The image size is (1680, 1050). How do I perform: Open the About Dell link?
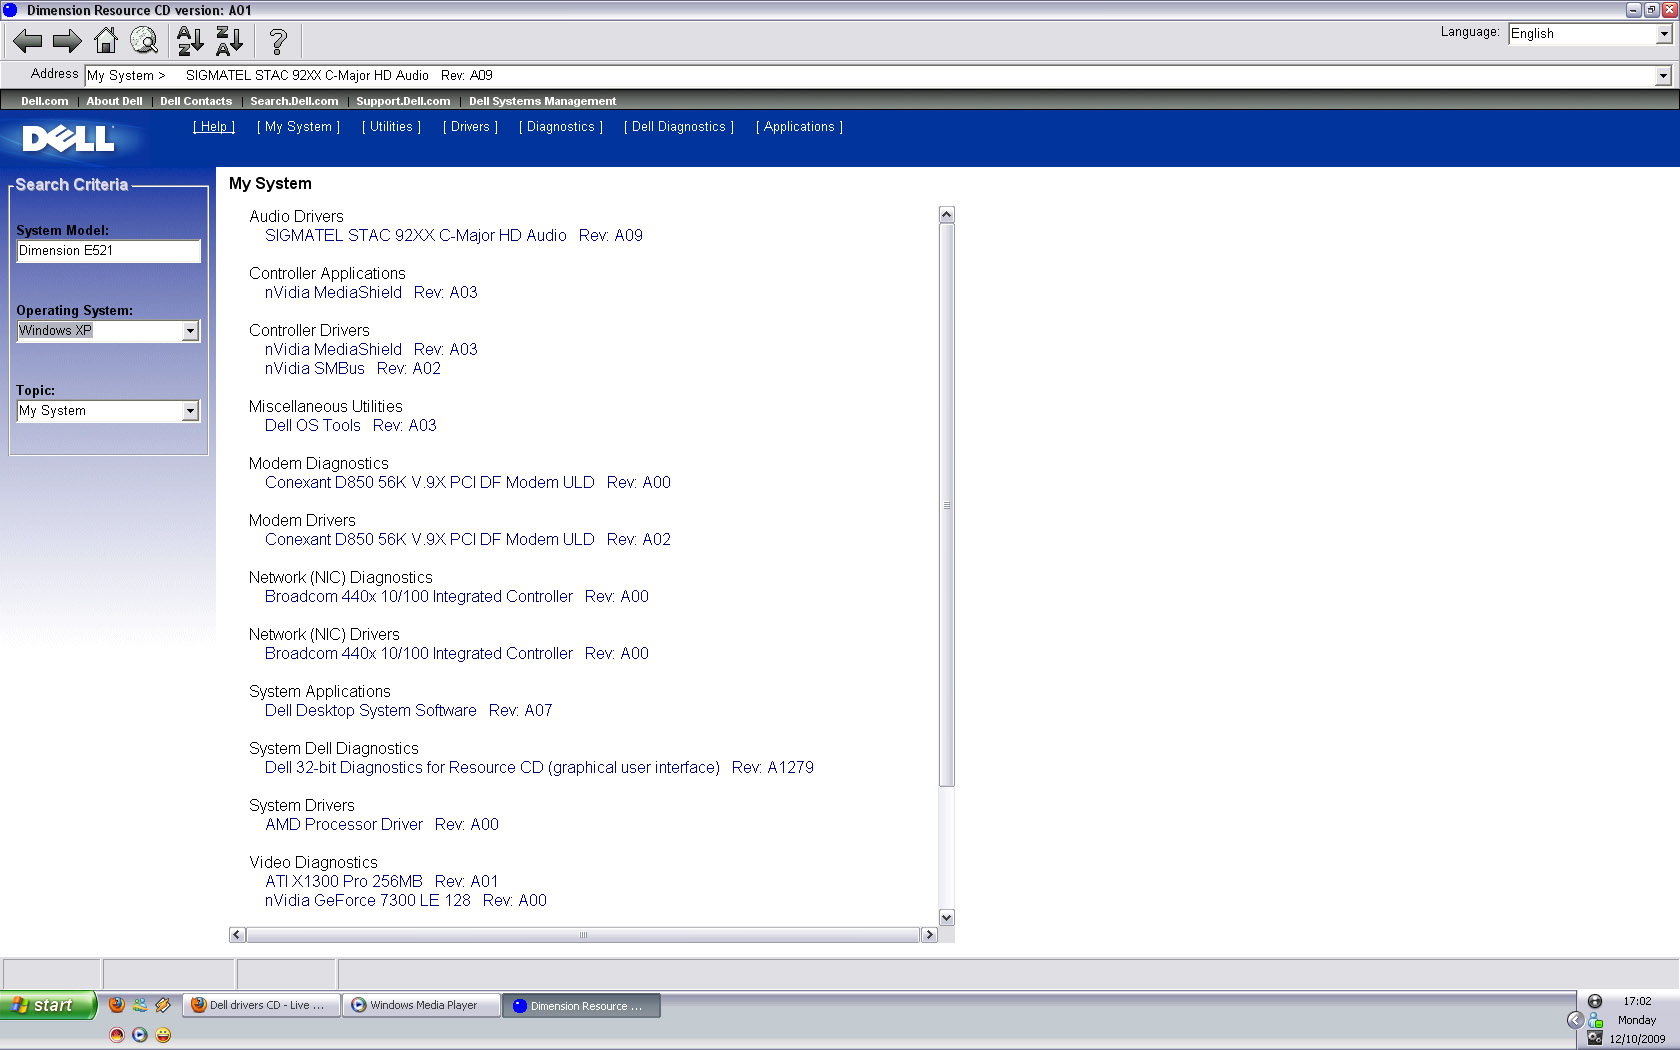(x=114, y=101)
